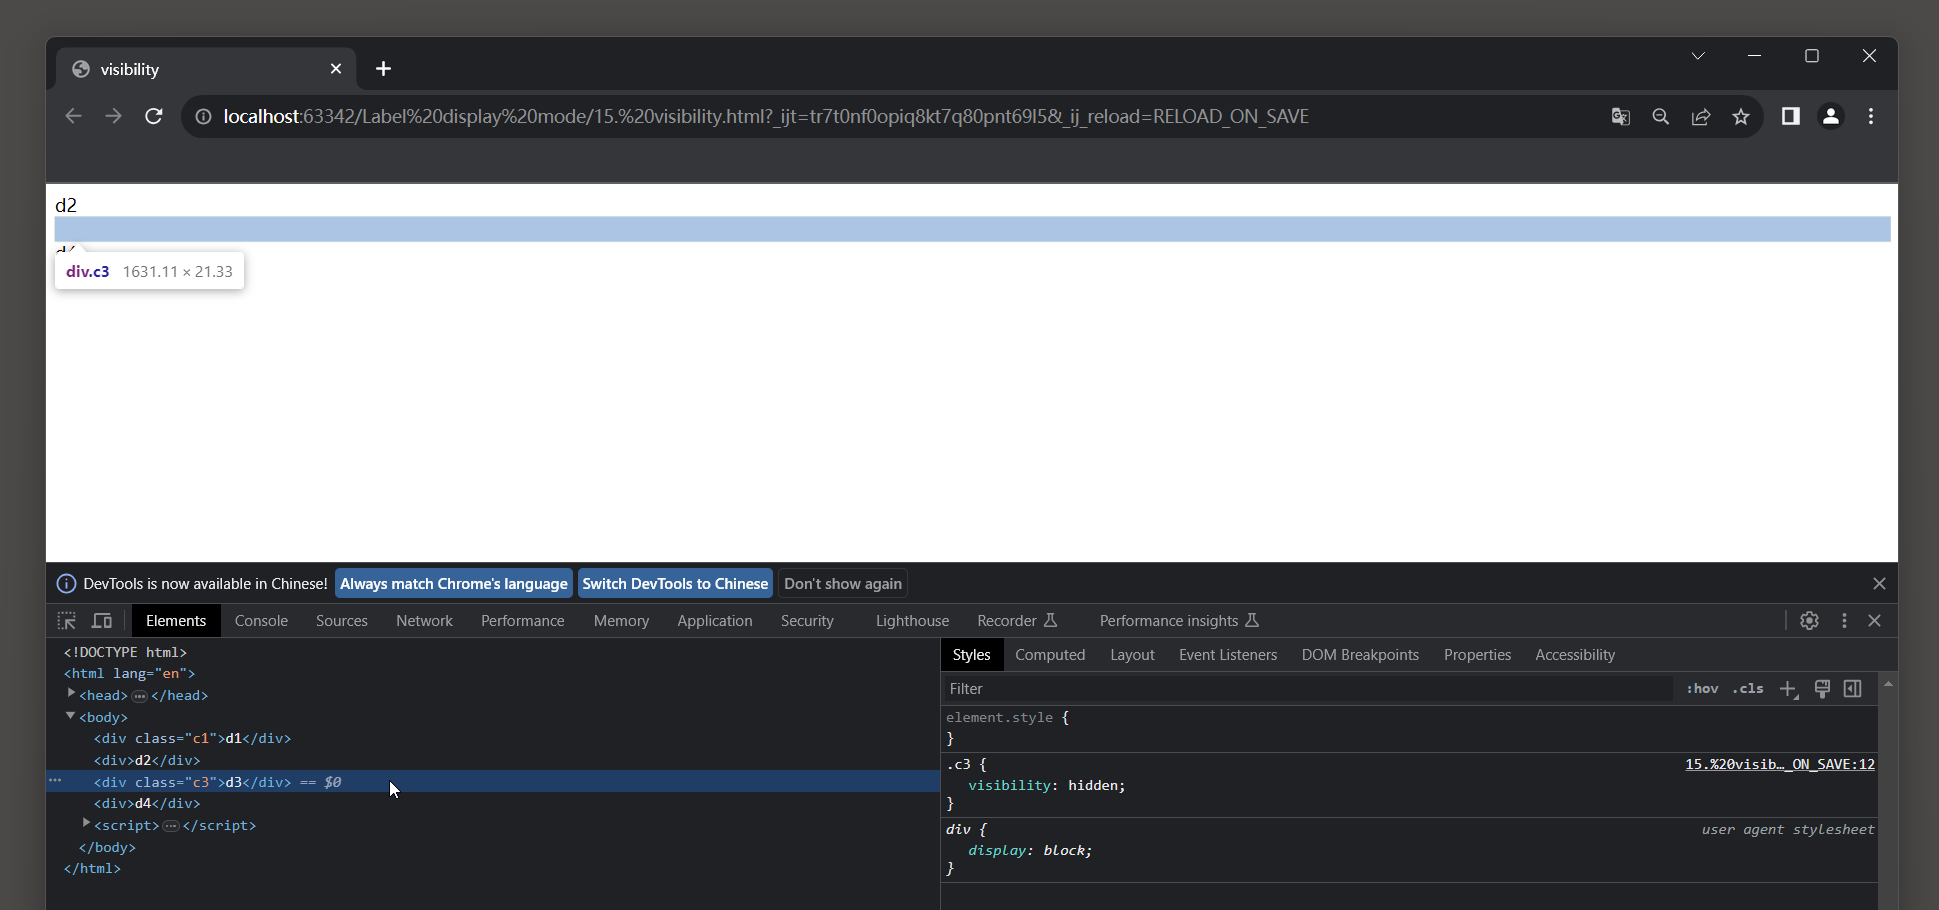Open DevTools customize three-dot menu

point(1845,621)
